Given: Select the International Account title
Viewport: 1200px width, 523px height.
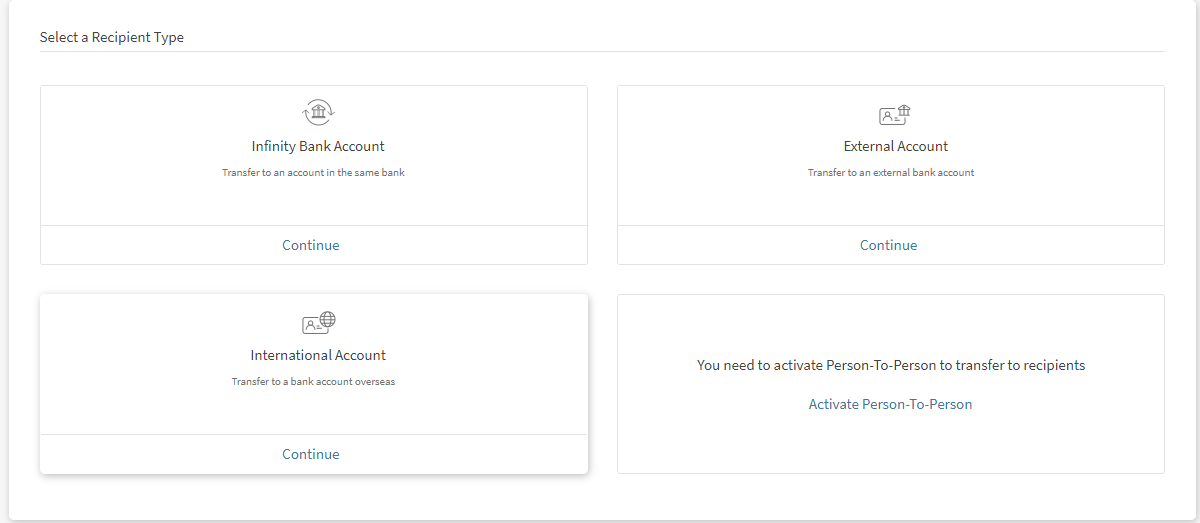Looking at the screenshot, I should (x=318, y=355).
